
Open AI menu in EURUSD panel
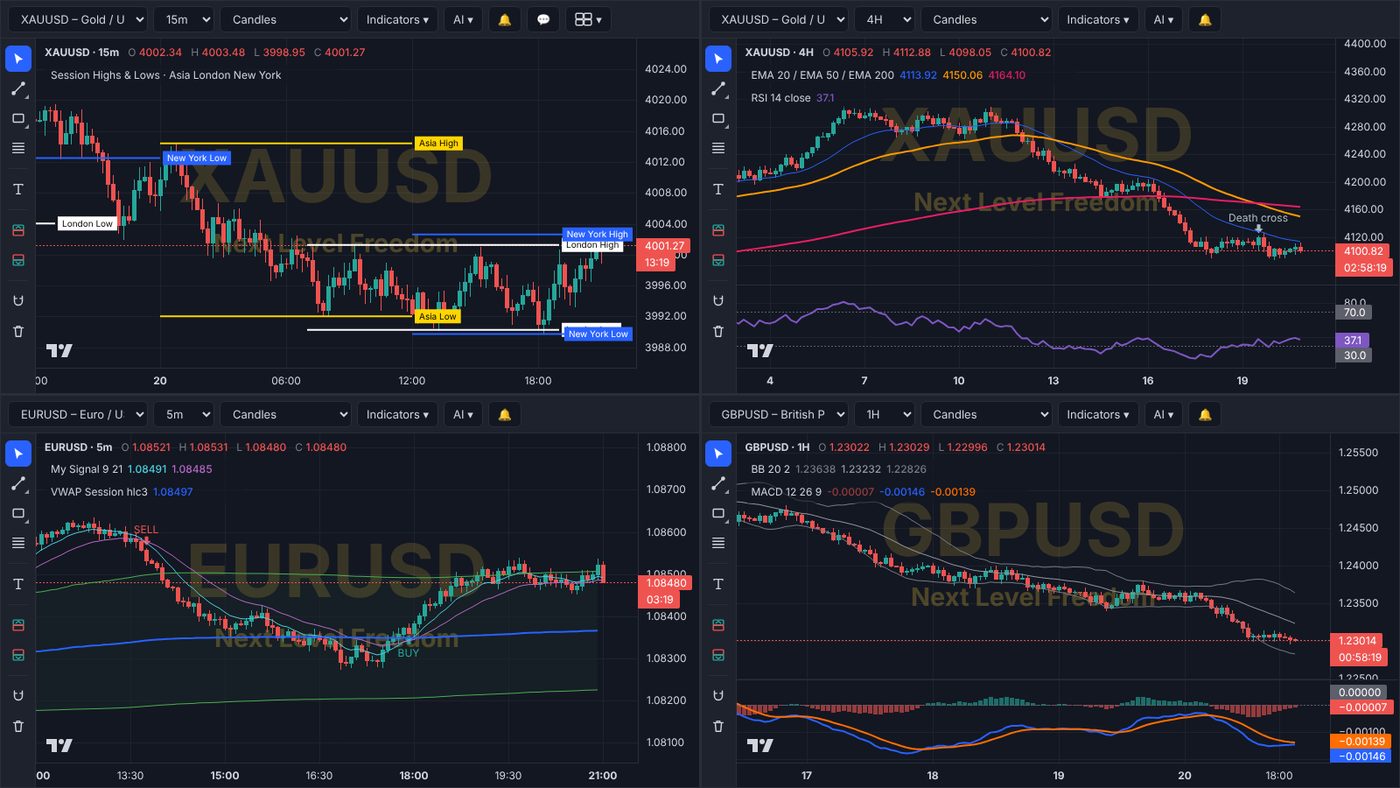(x=463, y=414)
